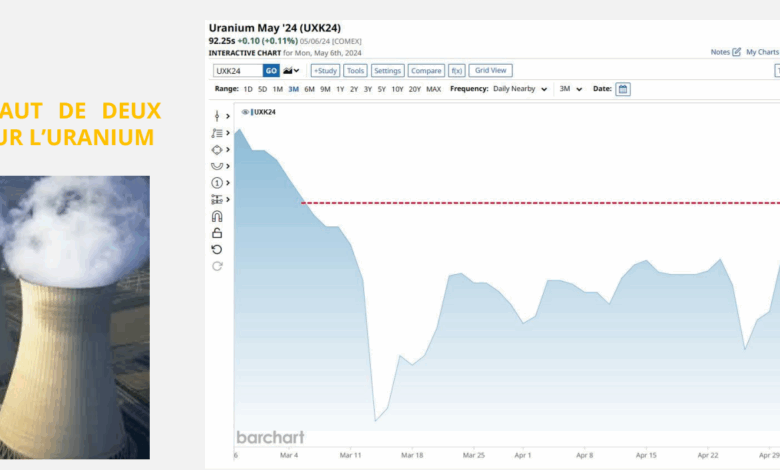Open the Date calendar picker icon

(623, 89)
